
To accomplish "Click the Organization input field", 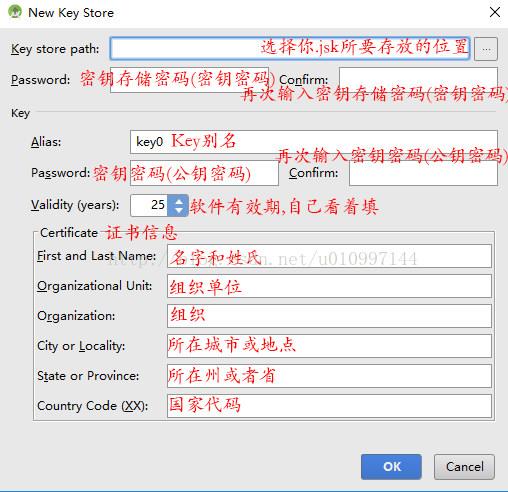I will click(x=329, y=316).
